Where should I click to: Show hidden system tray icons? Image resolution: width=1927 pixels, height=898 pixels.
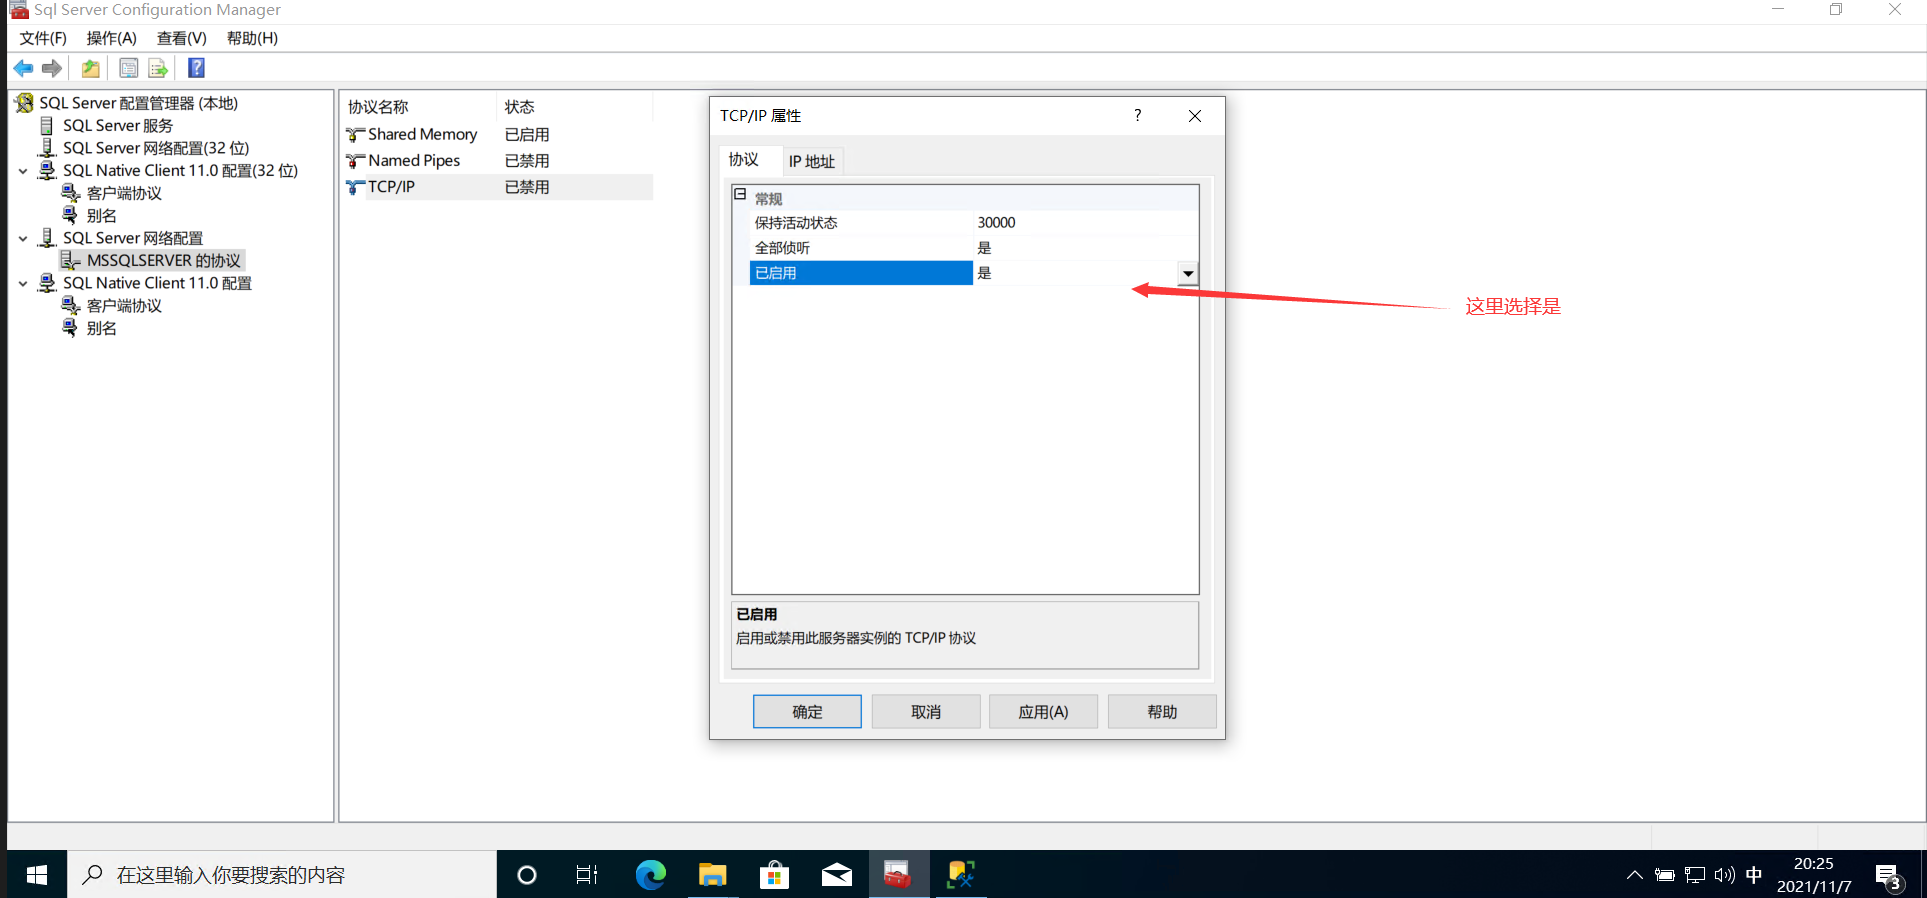coord(1634,875)
